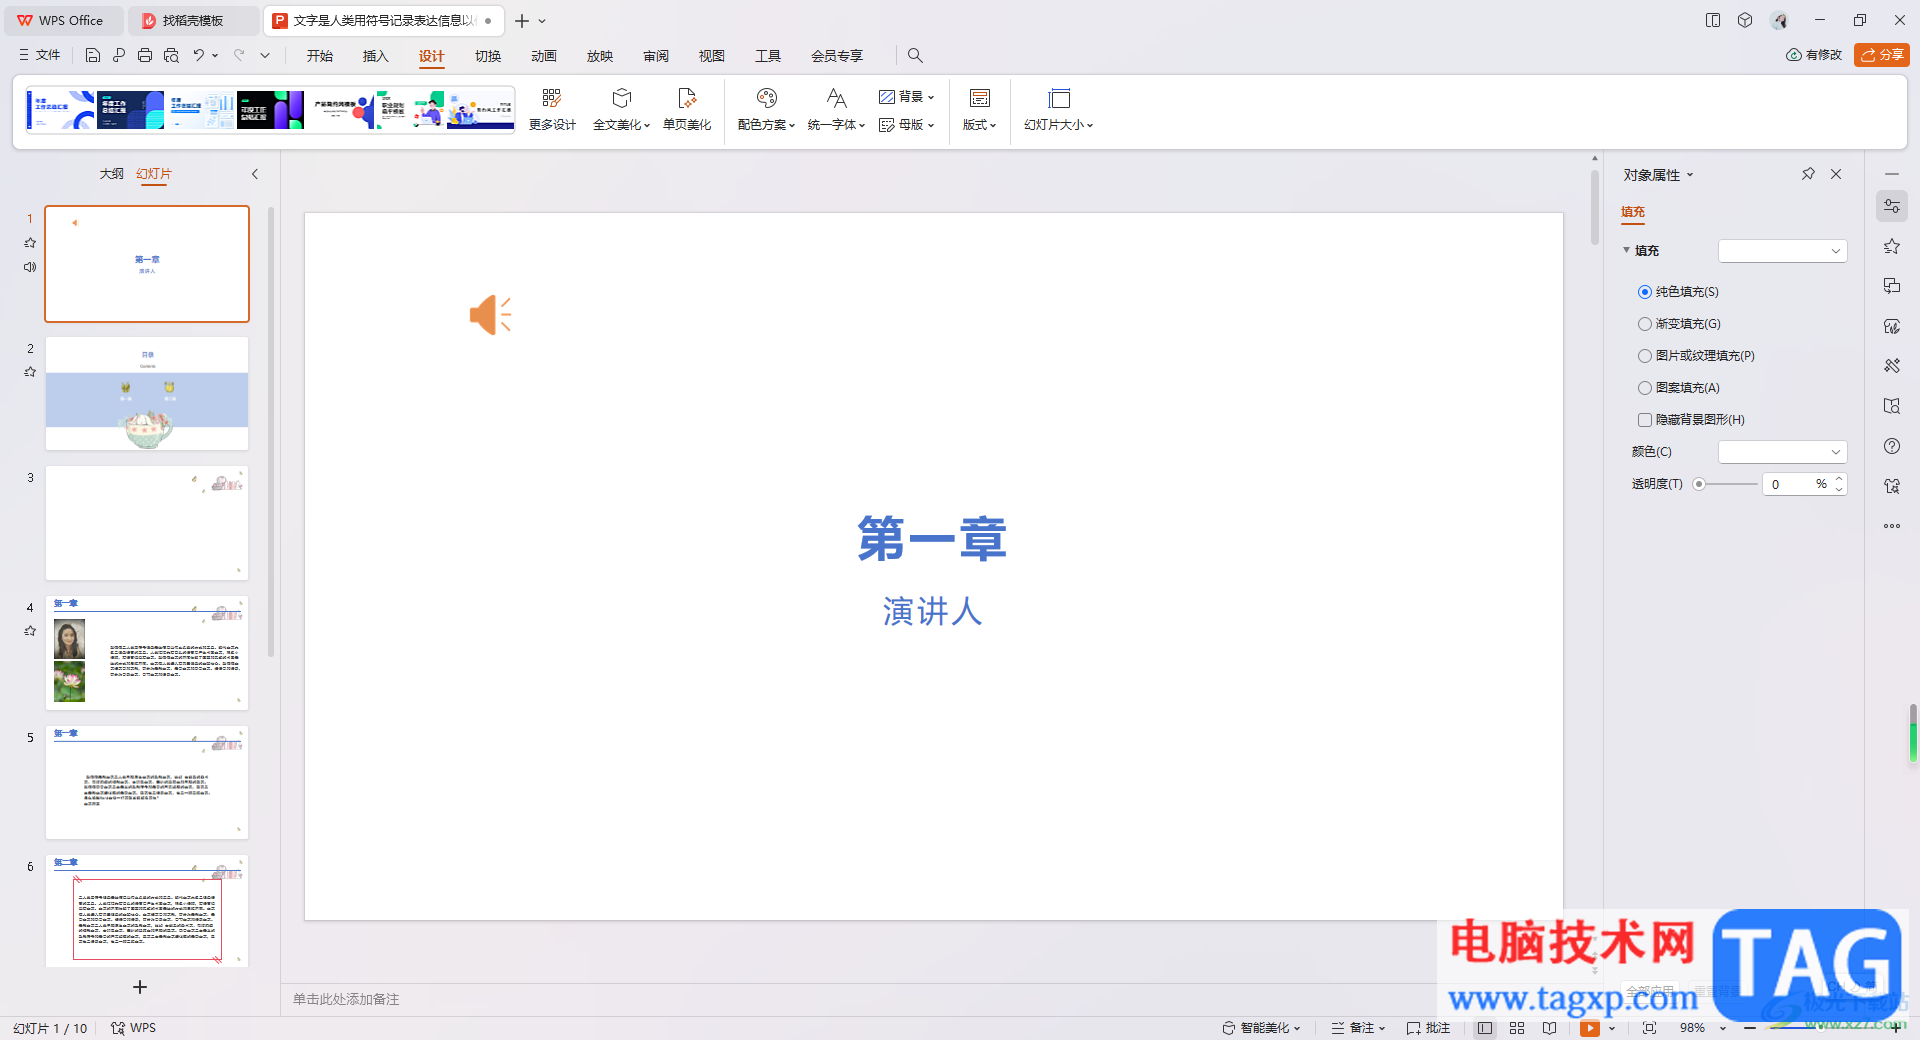Screen dimensions: 1920x1040
Task: Collapse the slide thumbnail panel chevron
Action: 255,174
